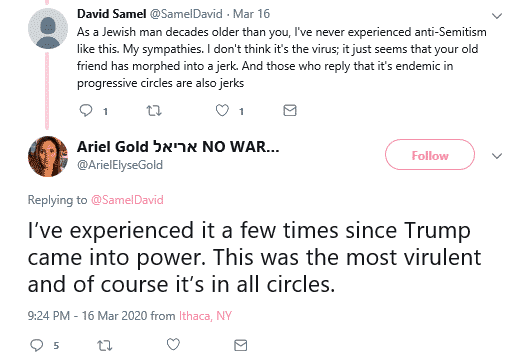Reply to Ariel Gold's tweet
This screenshot has height=361, width=528.
point(37,345)
